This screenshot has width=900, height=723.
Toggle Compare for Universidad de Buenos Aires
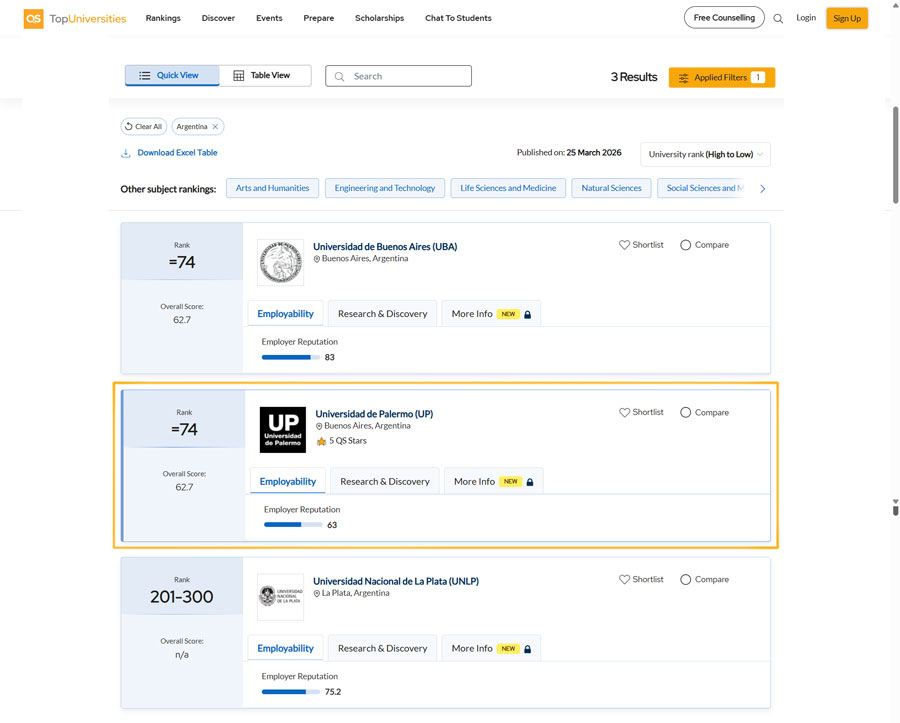pos(686,245)
